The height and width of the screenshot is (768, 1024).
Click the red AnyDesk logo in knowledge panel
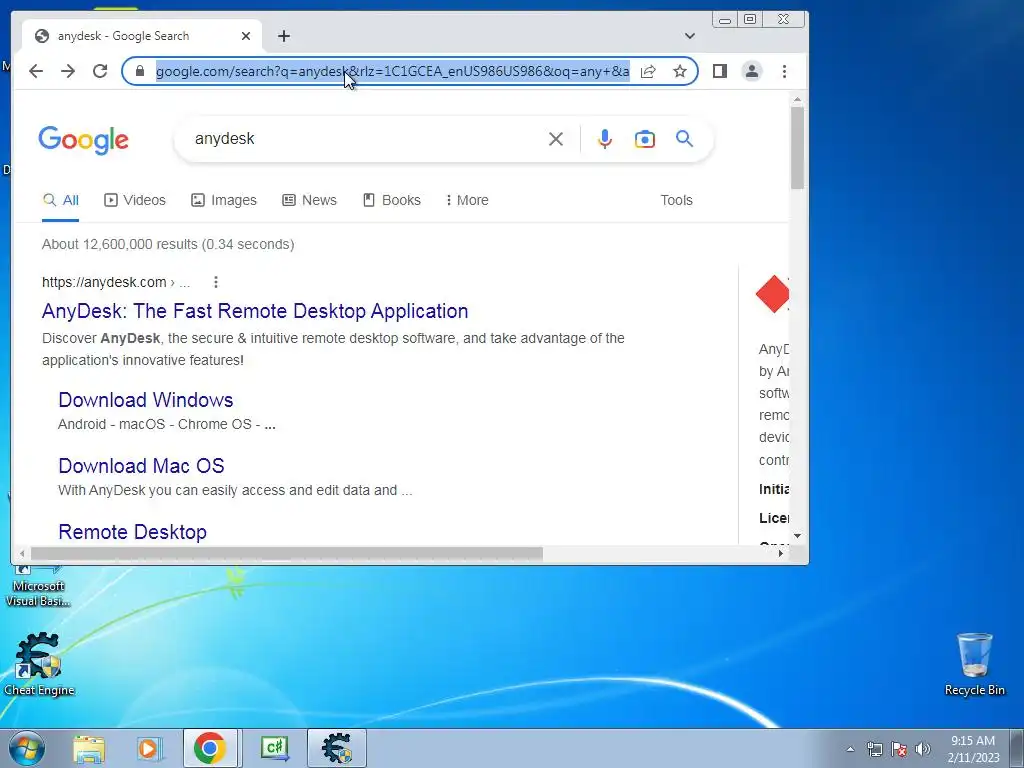click(772, 294)
